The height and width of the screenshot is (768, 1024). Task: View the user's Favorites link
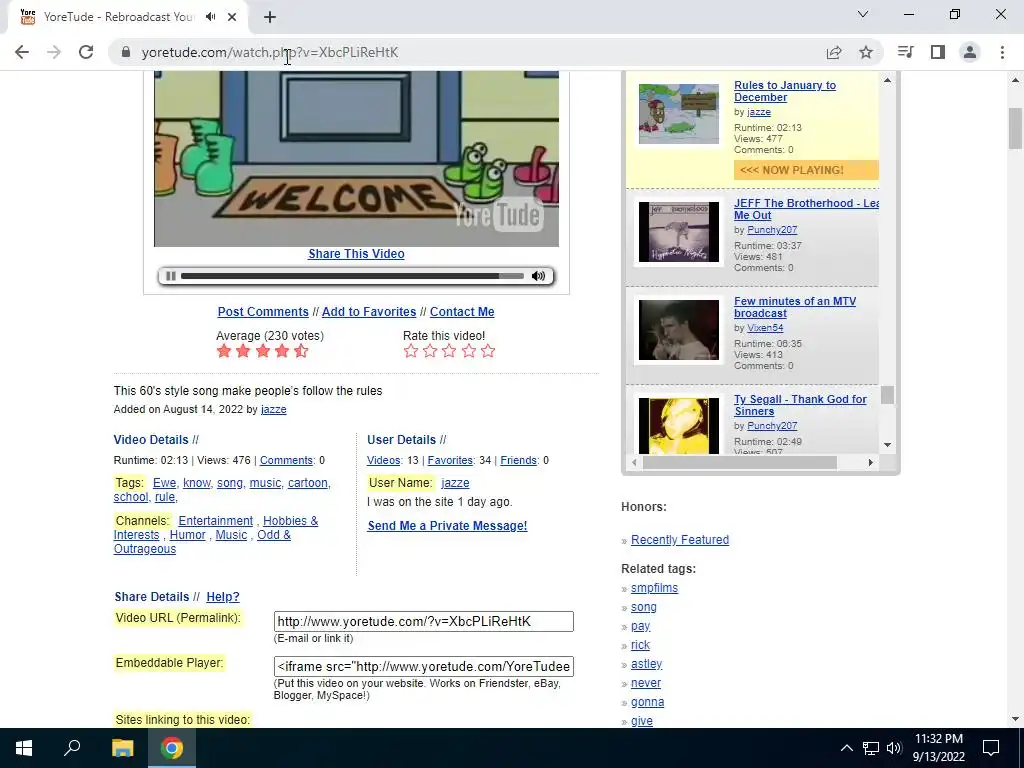click(450, 460)
